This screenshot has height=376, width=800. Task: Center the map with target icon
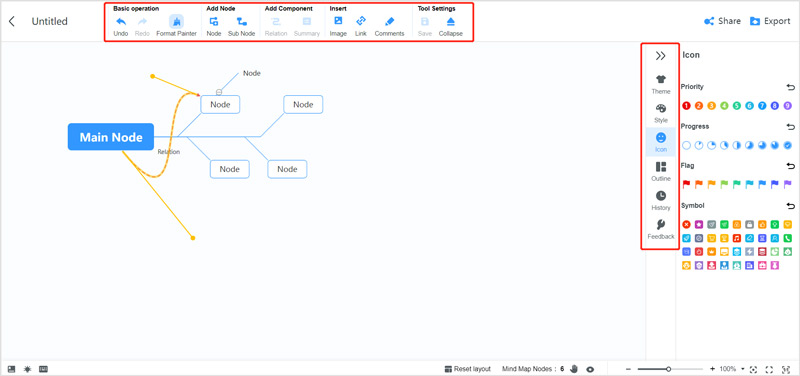point(753,369)
